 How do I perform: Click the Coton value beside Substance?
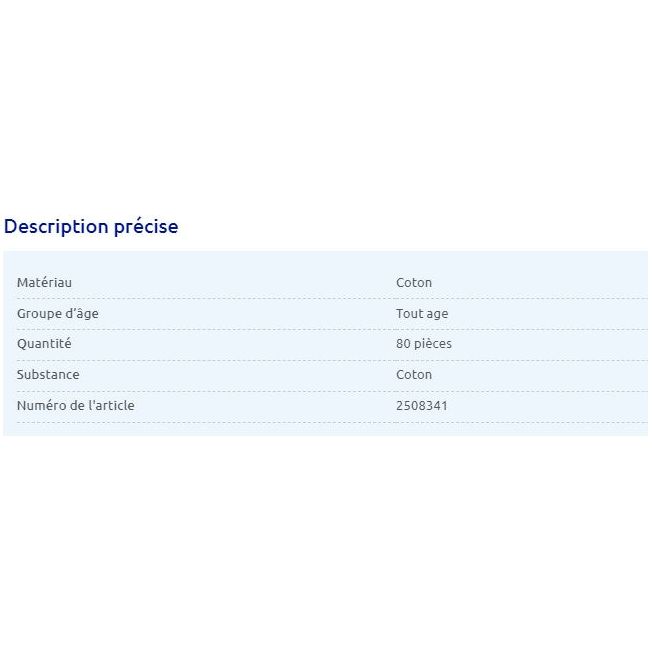[414, 375]
